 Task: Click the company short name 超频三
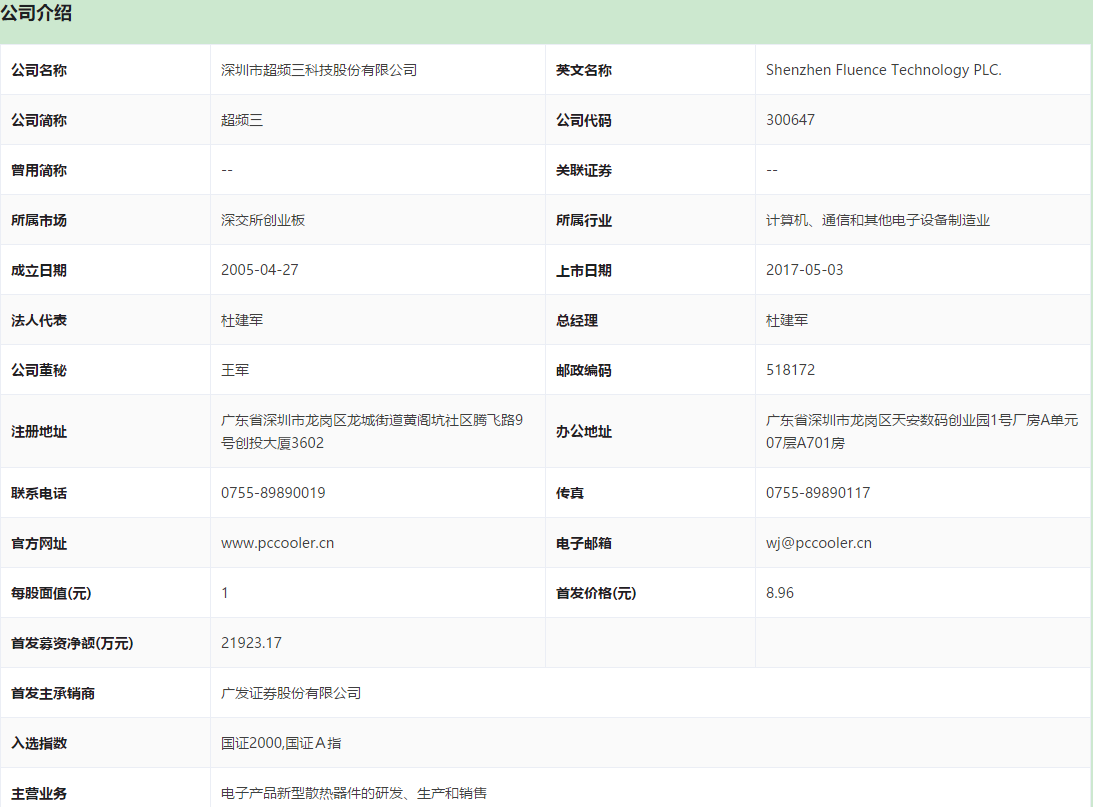click(x=242, y=120)
